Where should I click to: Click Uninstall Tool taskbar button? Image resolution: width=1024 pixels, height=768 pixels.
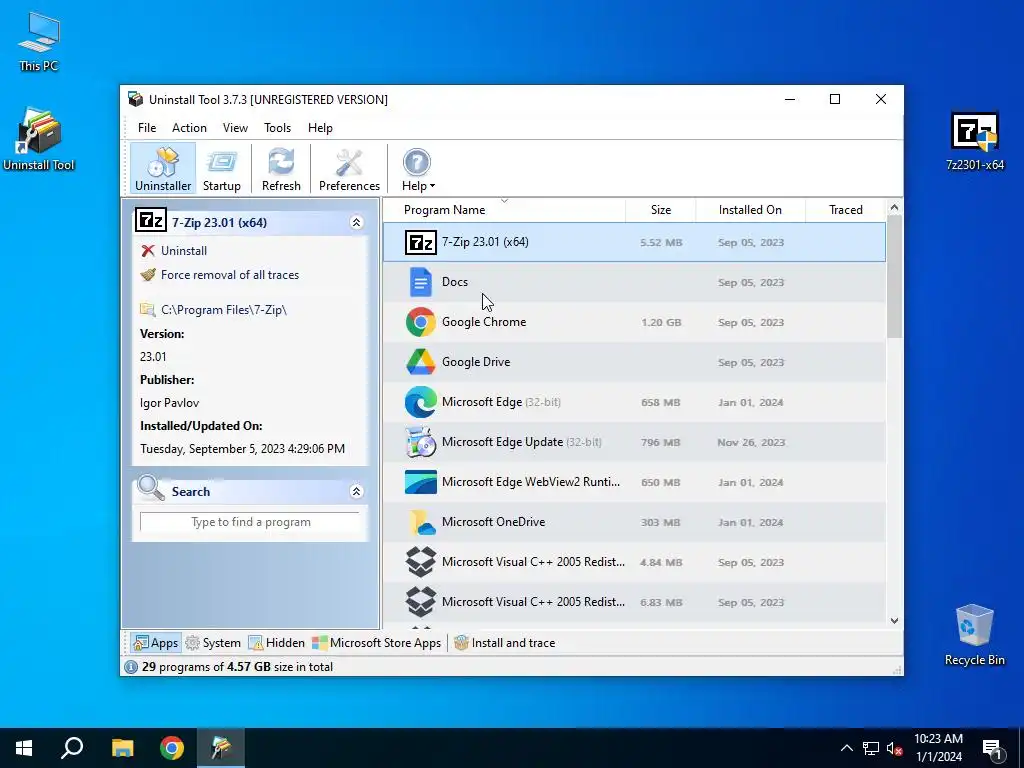click(x=221, y=748)
